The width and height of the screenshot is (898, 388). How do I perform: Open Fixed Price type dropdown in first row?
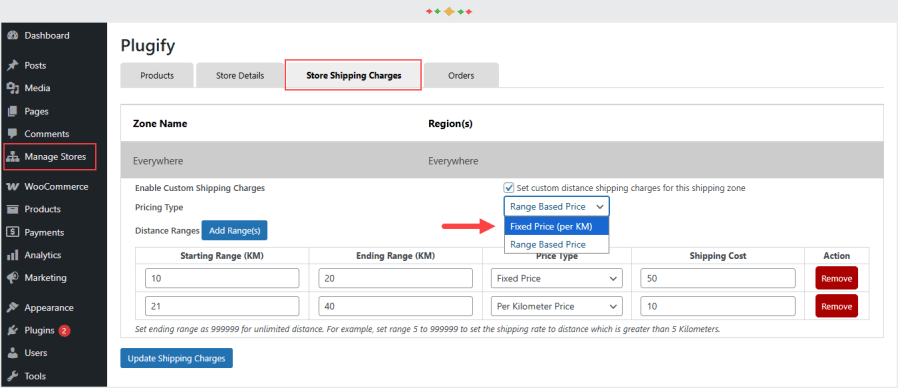557,279
